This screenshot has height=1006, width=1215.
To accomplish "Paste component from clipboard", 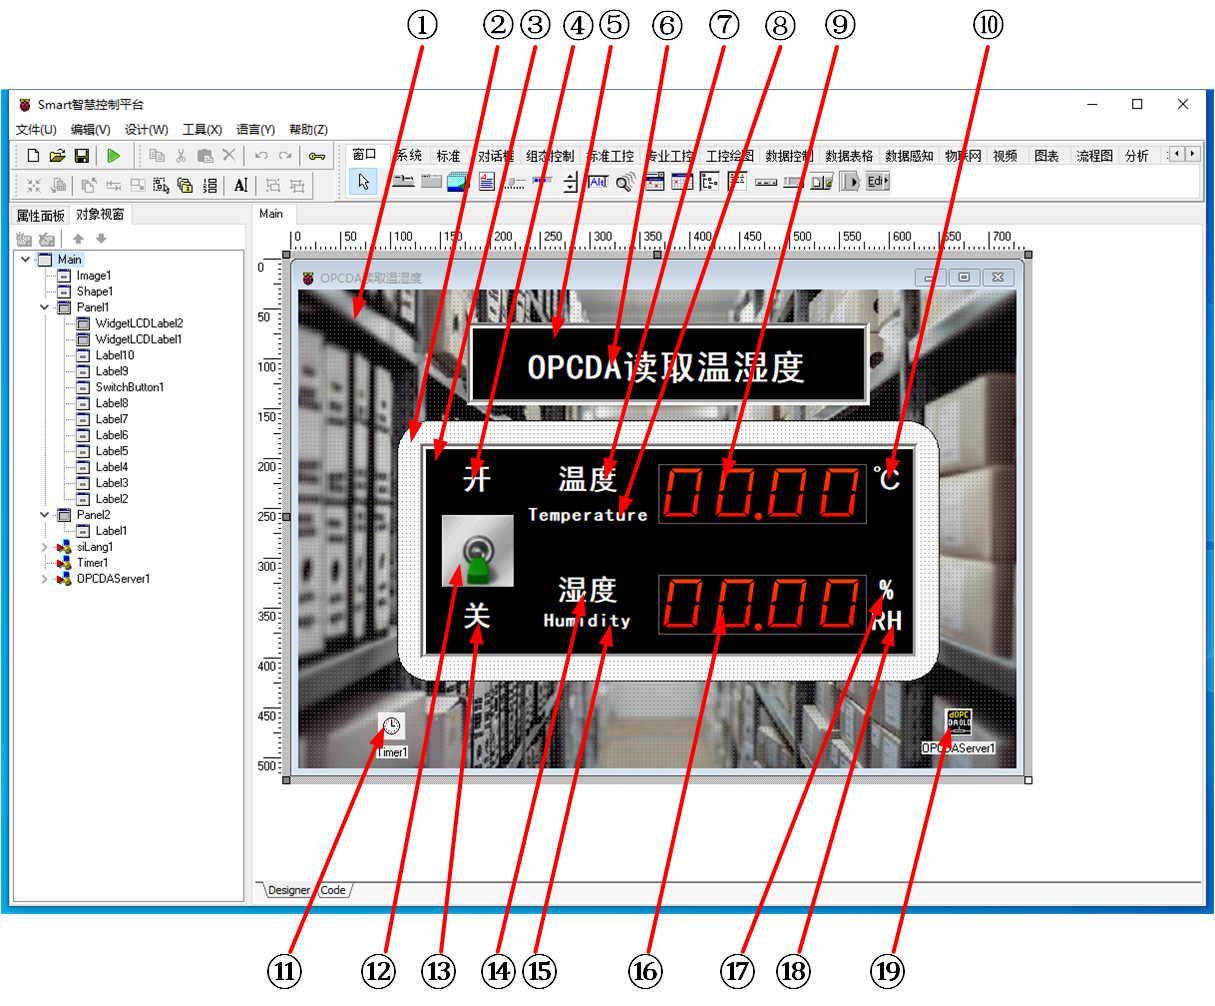I will coord(205,156).
